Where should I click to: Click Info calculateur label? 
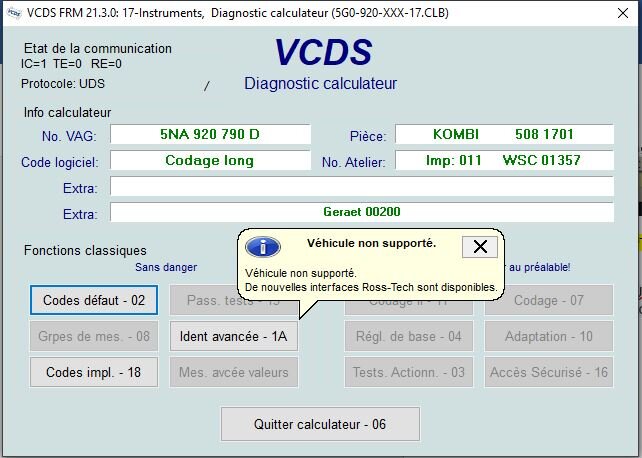tap(67, 113)
